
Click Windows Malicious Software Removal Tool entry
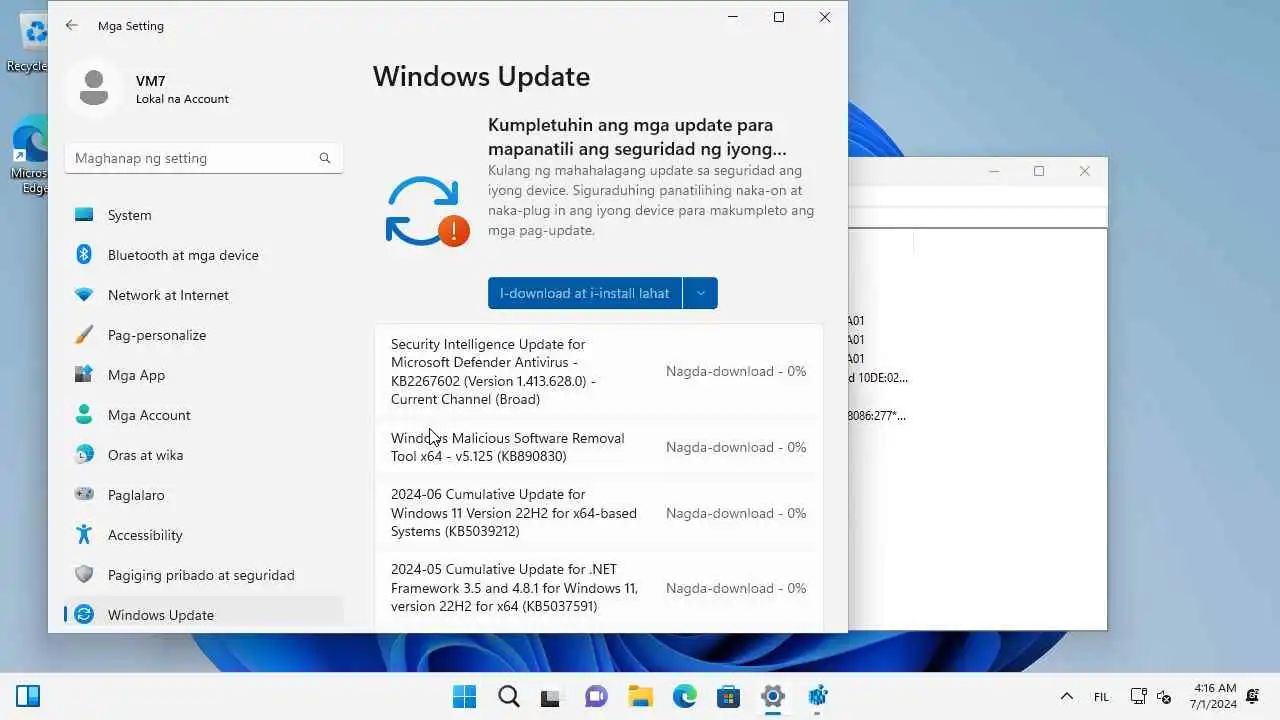(x=599, y=447)
